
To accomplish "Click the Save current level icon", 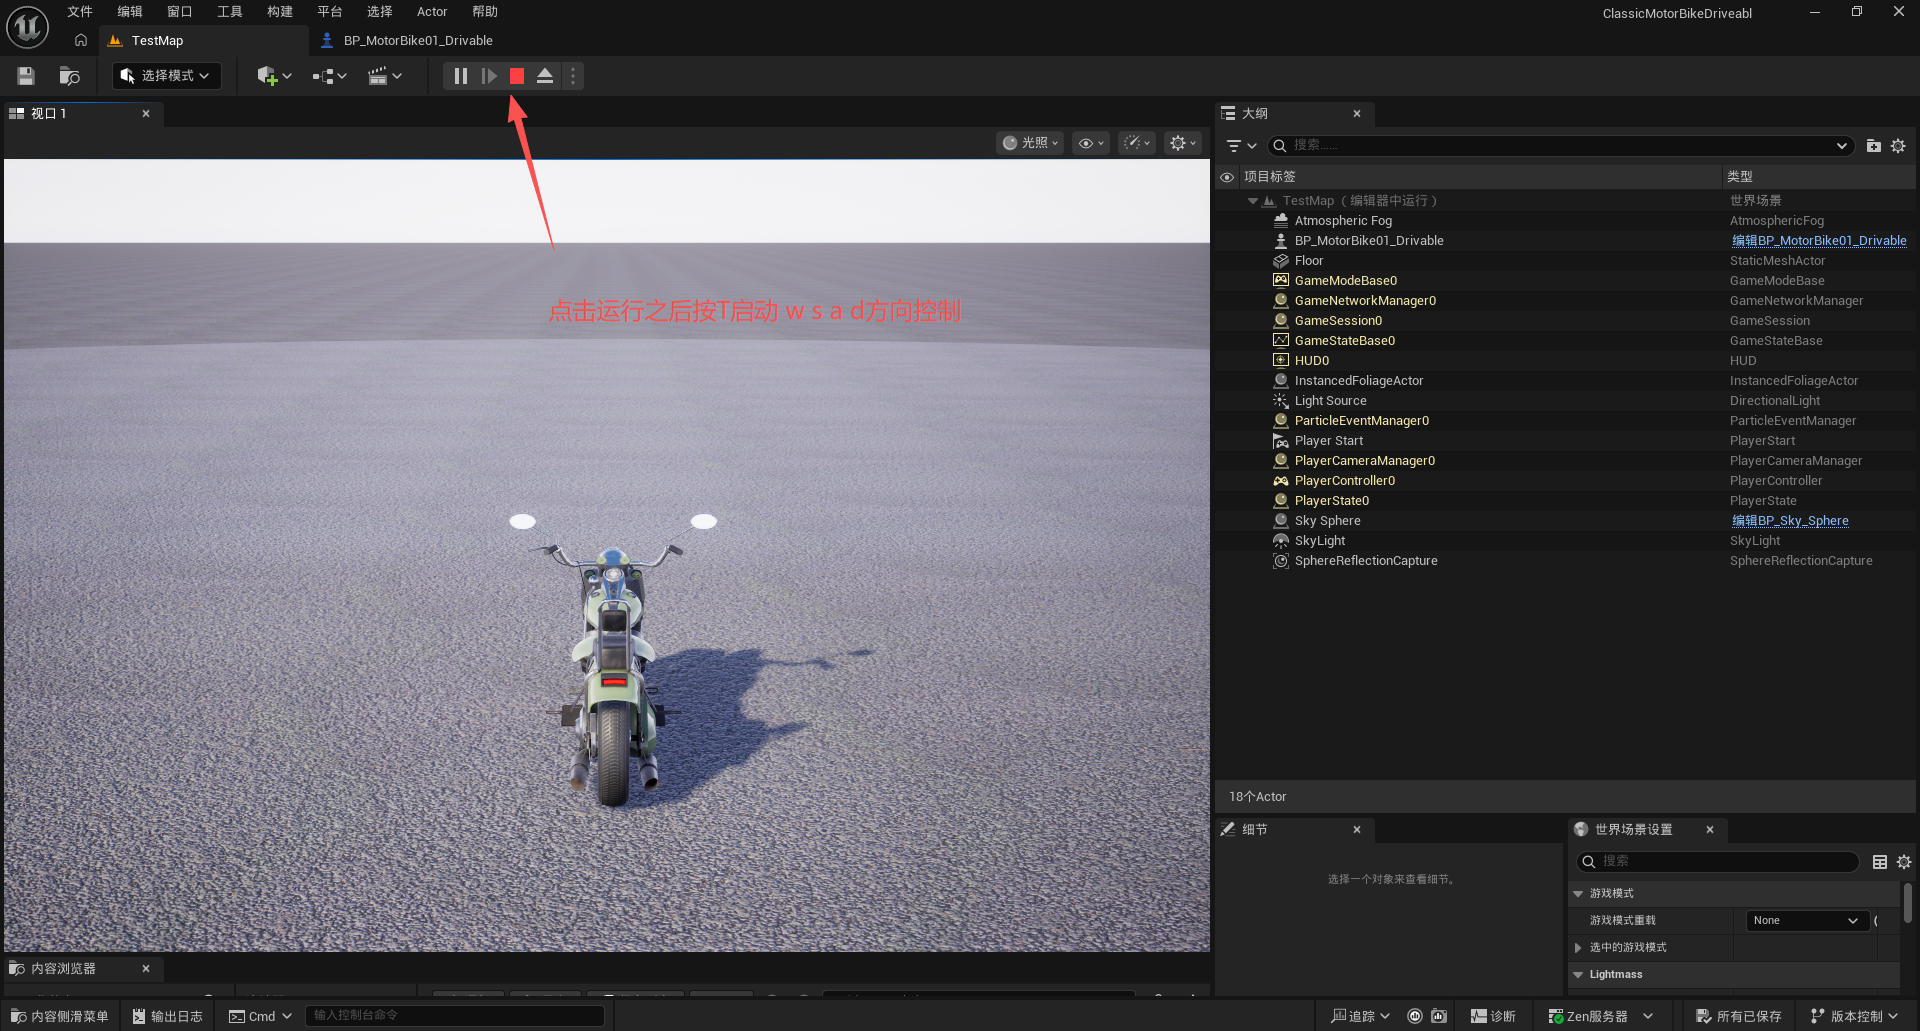I will click(x=26, y=76).
